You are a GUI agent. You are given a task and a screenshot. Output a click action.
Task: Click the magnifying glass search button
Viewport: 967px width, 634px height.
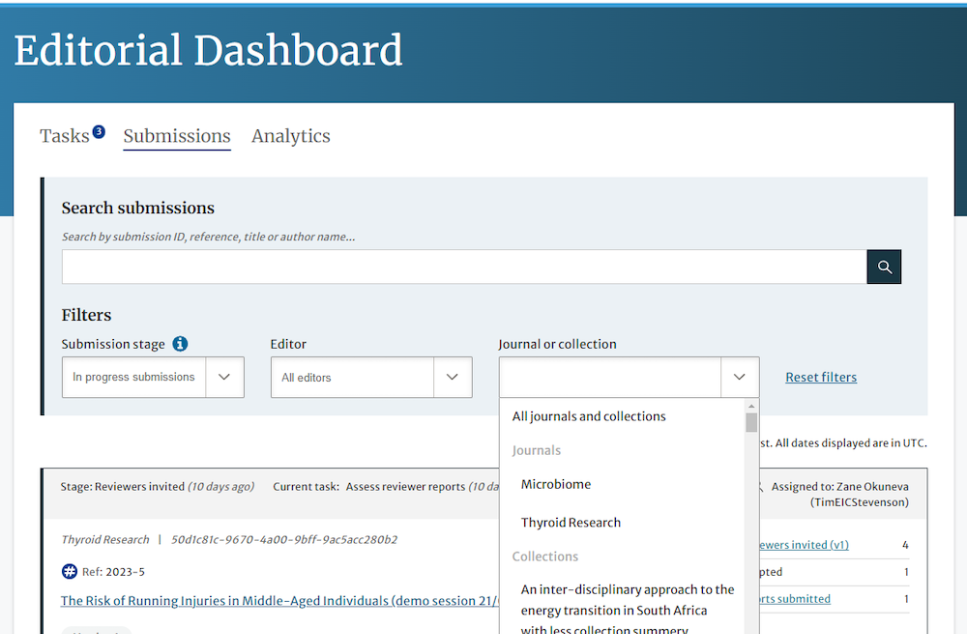tap(884, 267)
